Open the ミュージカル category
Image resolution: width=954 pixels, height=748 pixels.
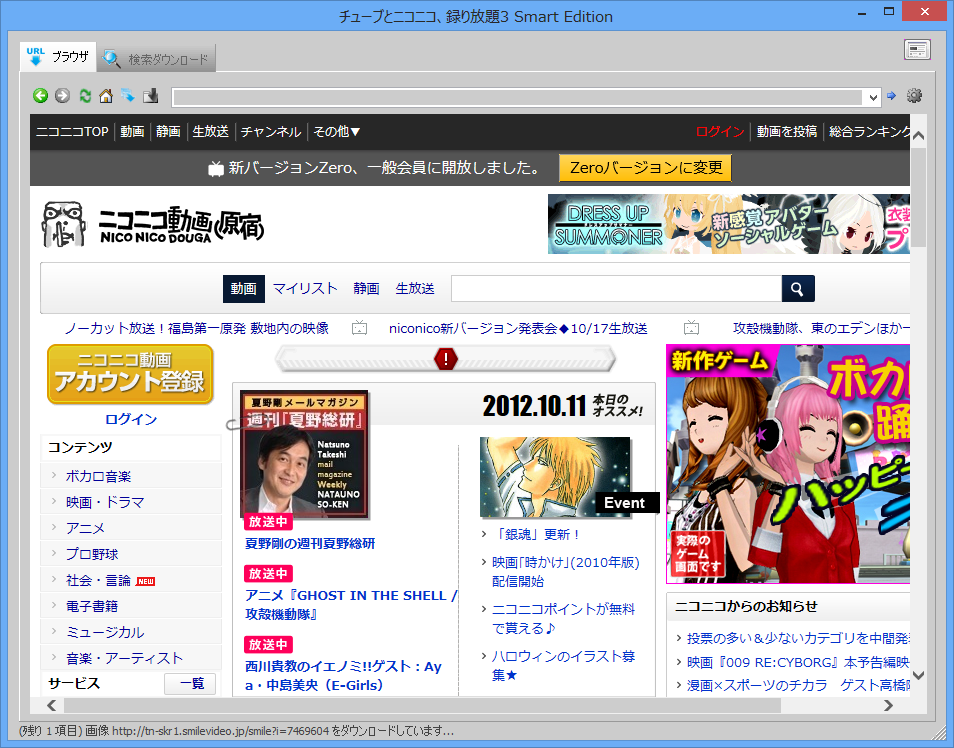point(105,632)
